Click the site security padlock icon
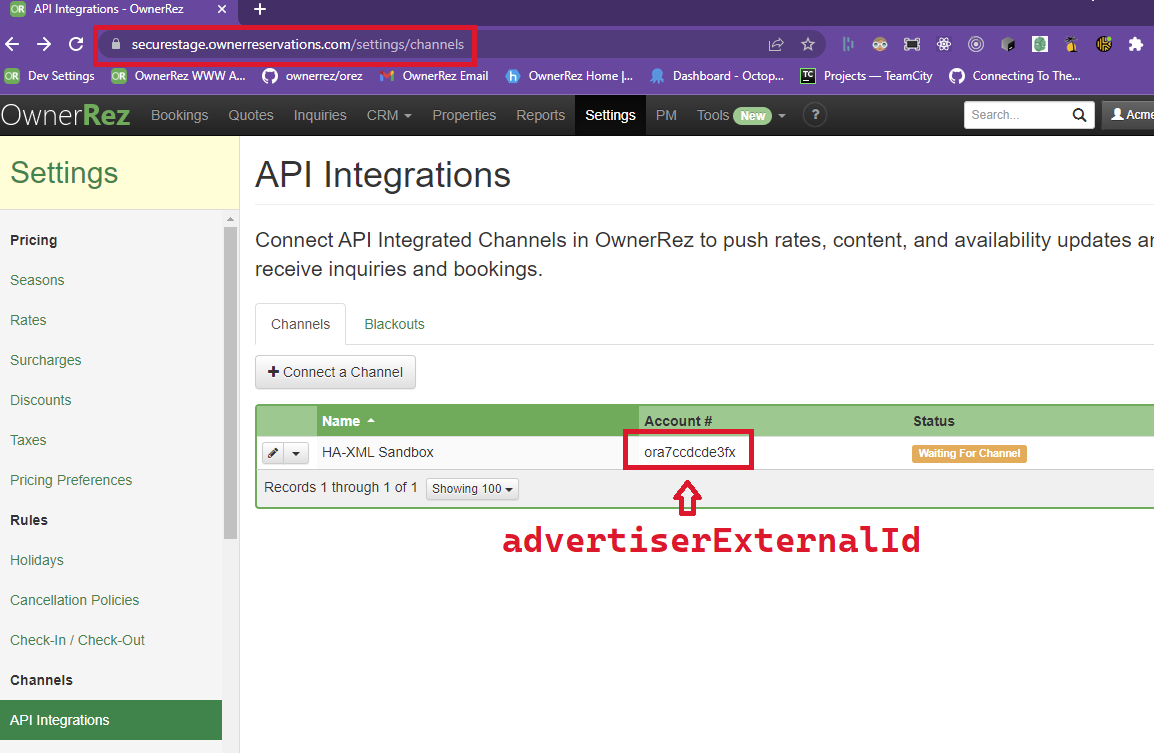The height and width of the screenshot is (753, 1154). pos(118,44)
